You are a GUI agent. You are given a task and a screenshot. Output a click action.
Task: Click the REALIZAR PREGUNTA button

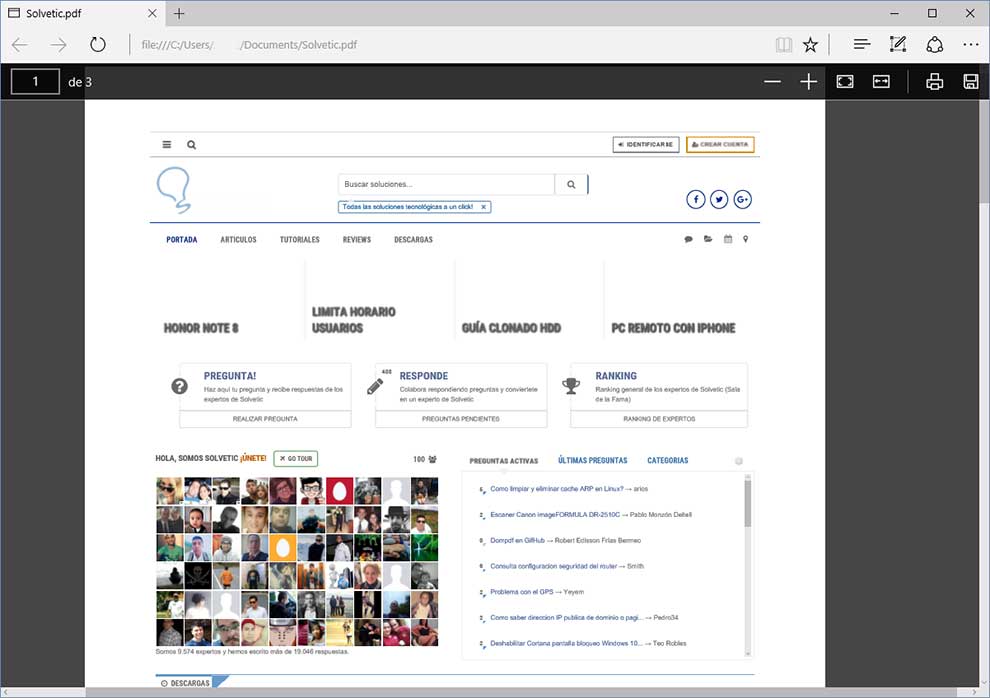(x=265, y=419)
